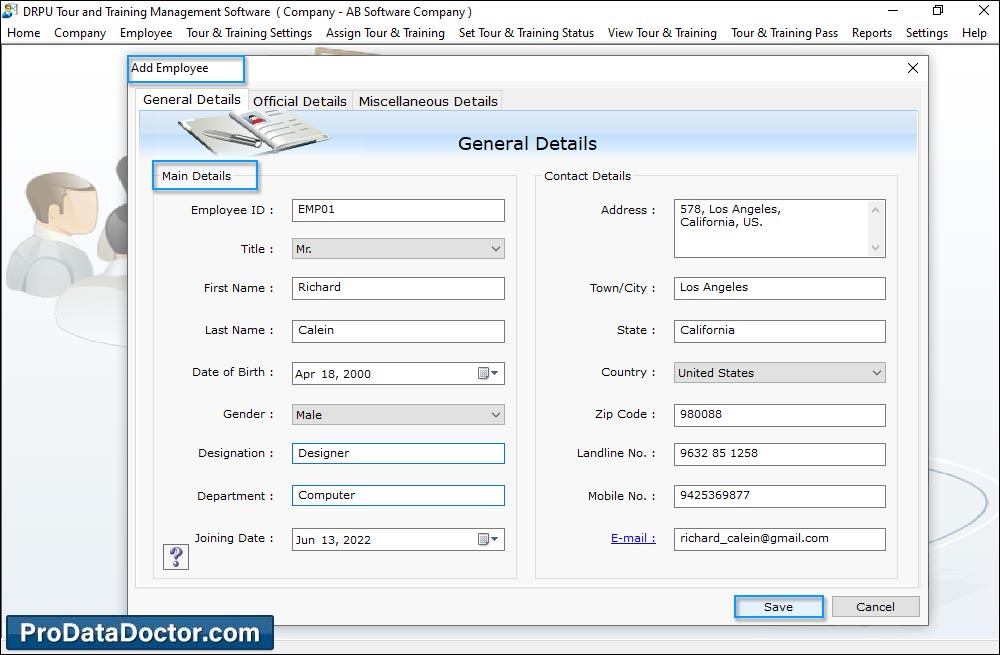Open Tour & Training Settings menu
Screen dimensions: 1000x655
point(249,33)
